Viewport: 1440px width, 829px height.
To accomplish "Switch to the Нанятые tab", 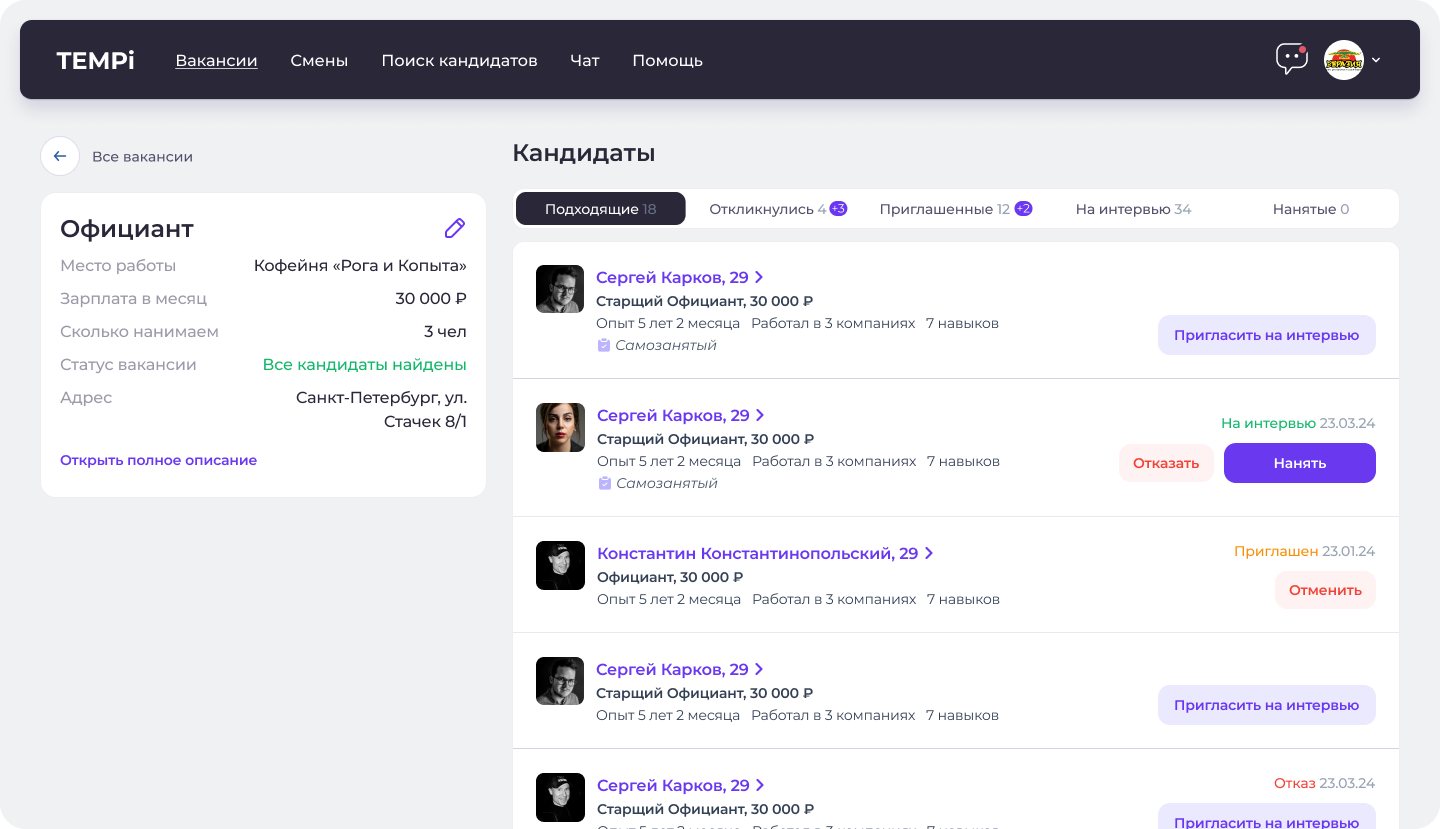I will click(x=1310, y=209).
